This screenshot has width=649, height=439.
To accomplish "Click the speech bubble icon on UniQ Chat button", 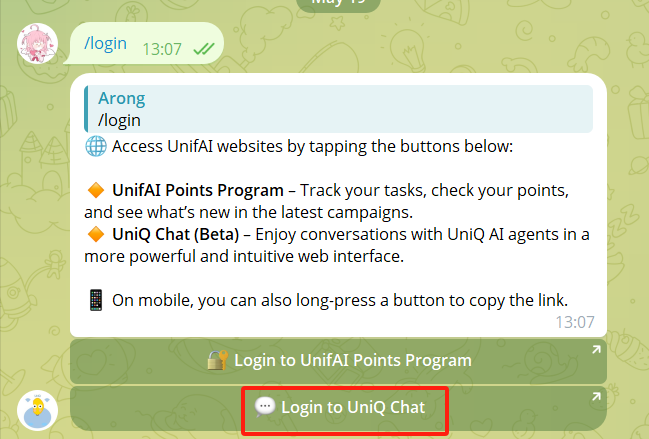I will (265, 407).
